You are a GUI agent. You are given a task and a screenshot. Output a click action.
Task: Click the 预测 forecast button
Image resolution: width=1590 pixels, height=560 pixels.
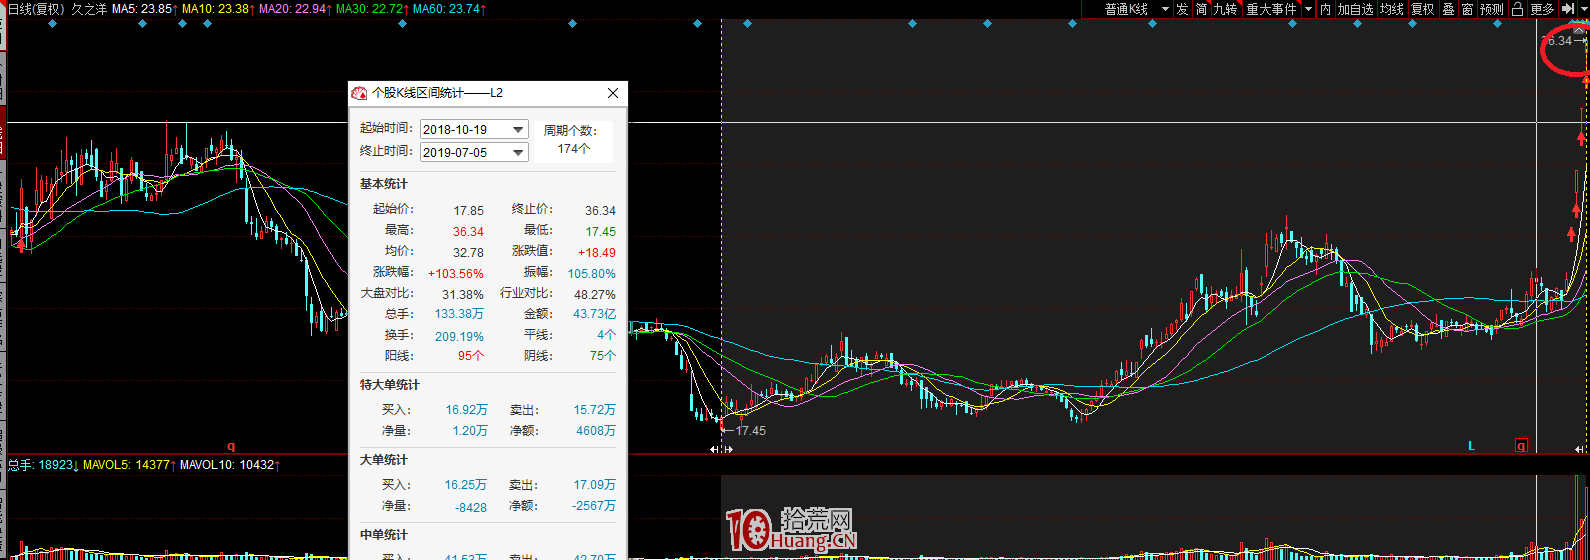pos(1492,9)
